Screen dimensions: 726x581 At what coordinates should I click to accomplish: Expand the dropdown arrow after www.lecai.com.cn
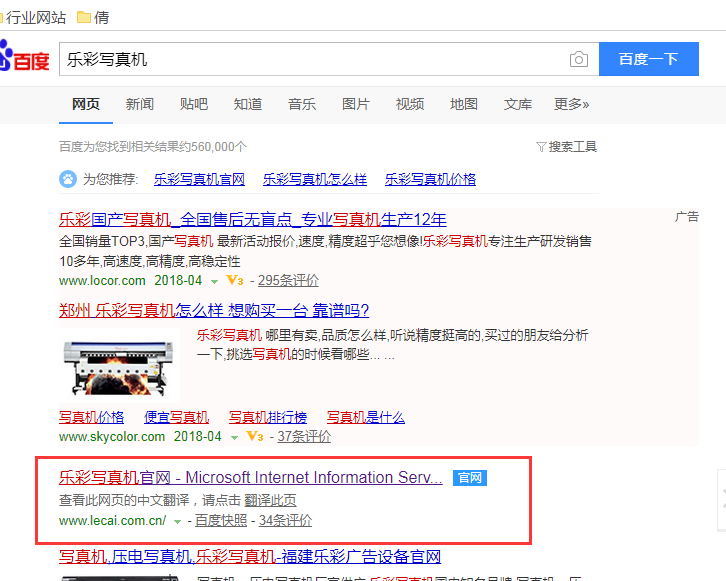click(177, 521)
